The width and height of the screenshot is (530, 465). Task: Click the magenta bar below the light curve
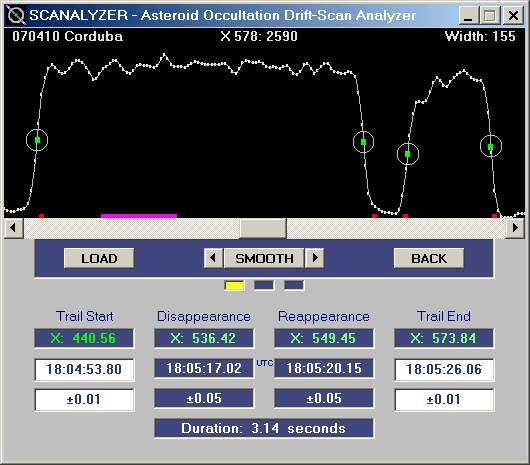[x=139, y=216]
